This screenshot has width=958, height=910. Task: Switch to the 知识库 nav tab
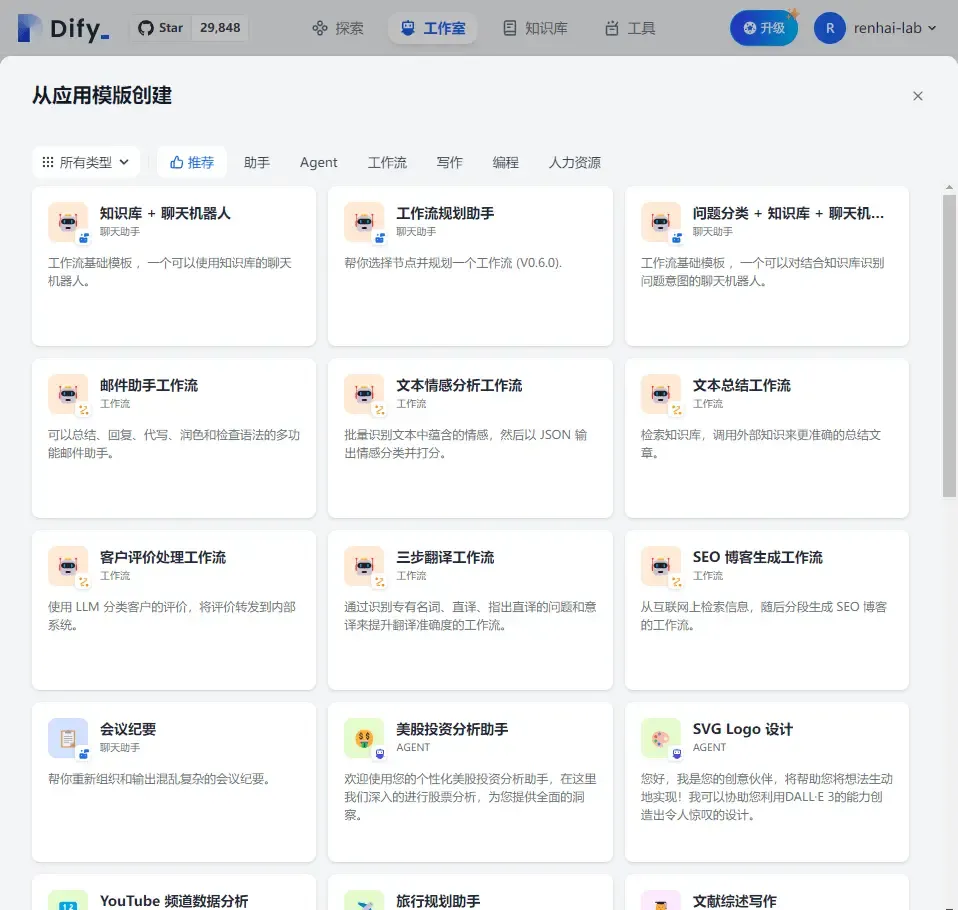point(535,28)
